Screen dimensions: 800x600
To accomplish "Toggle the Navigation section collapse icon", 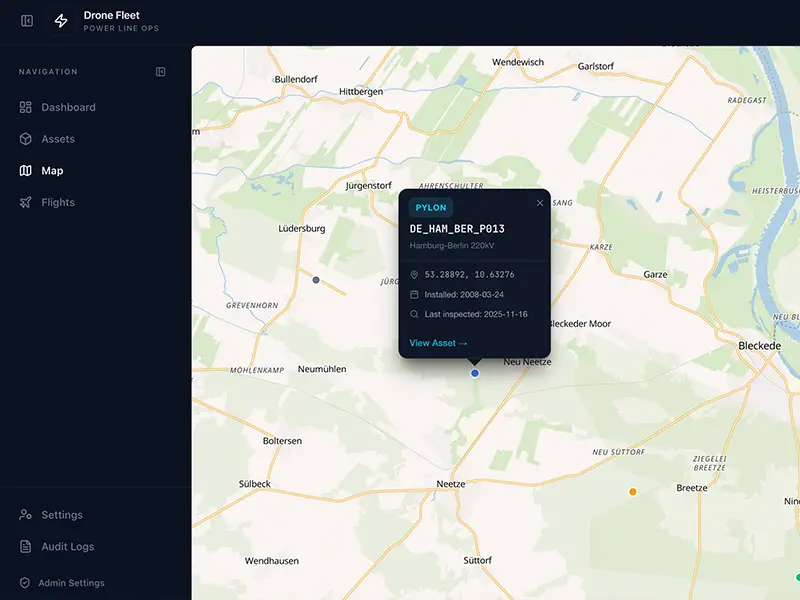I will click(161, 72).
